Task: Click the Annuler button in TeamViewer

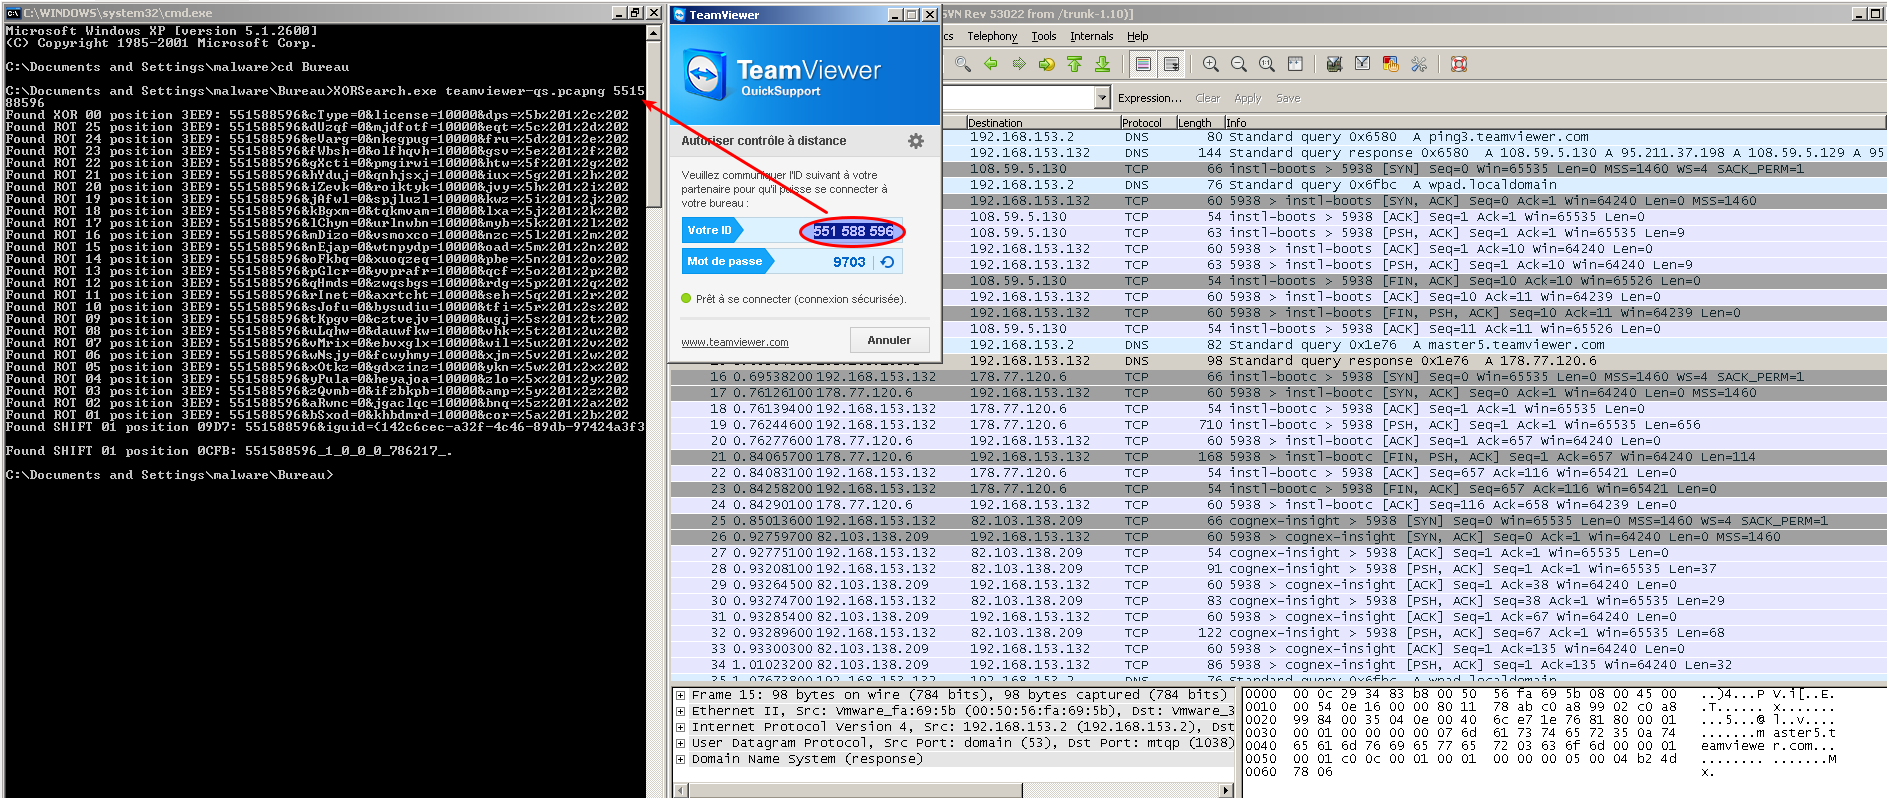Action: pos(889,340)
